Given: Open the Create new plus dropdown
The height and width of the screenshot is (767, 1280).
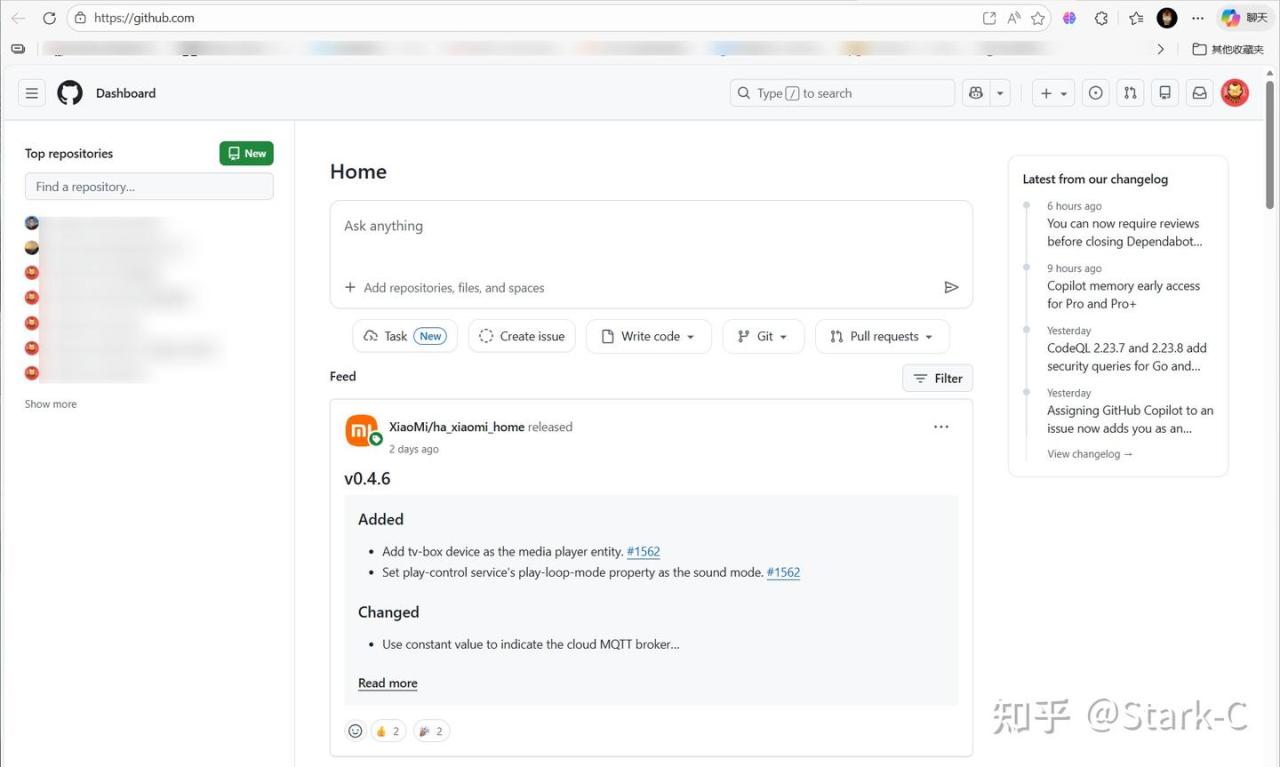Looking at the screenshot, I should [x=1053, y=93].
